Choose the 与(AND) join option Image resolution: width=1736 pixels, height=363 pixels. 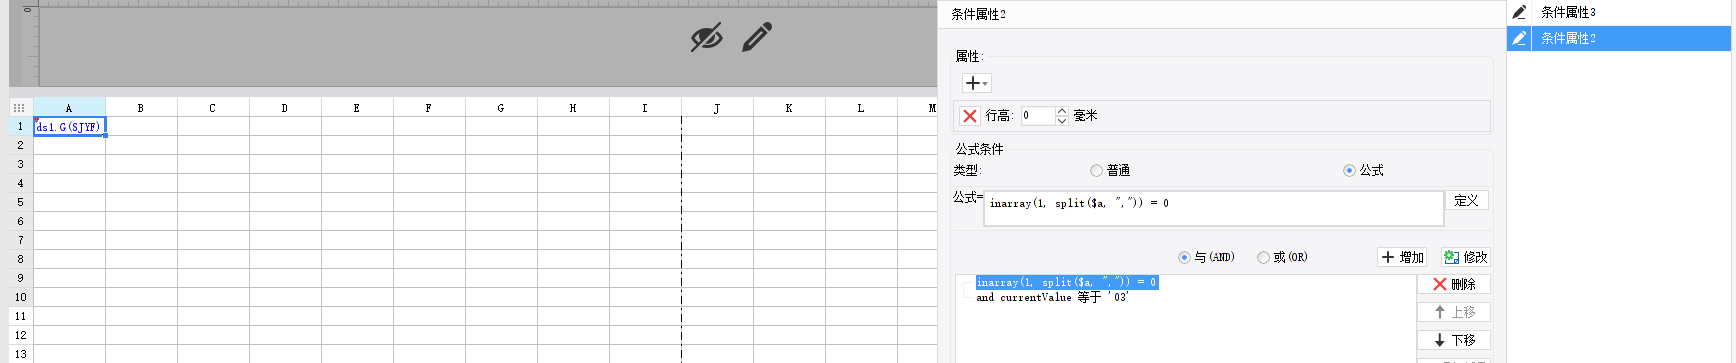click(x=1206, y=257)
